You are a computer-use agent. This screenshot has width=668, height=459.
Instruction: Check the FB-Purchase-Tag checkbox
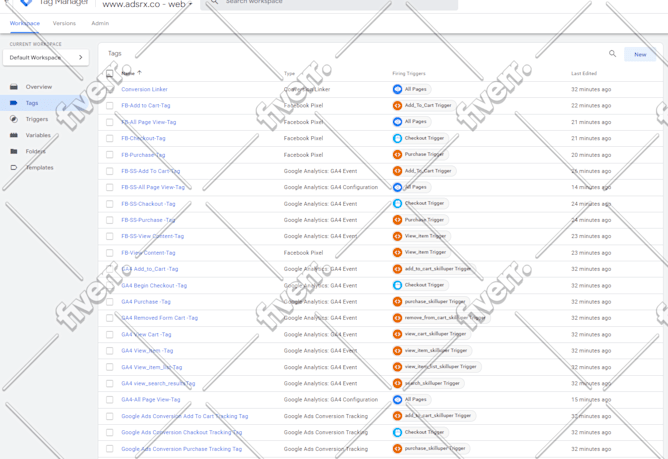(x=109, y=154)
